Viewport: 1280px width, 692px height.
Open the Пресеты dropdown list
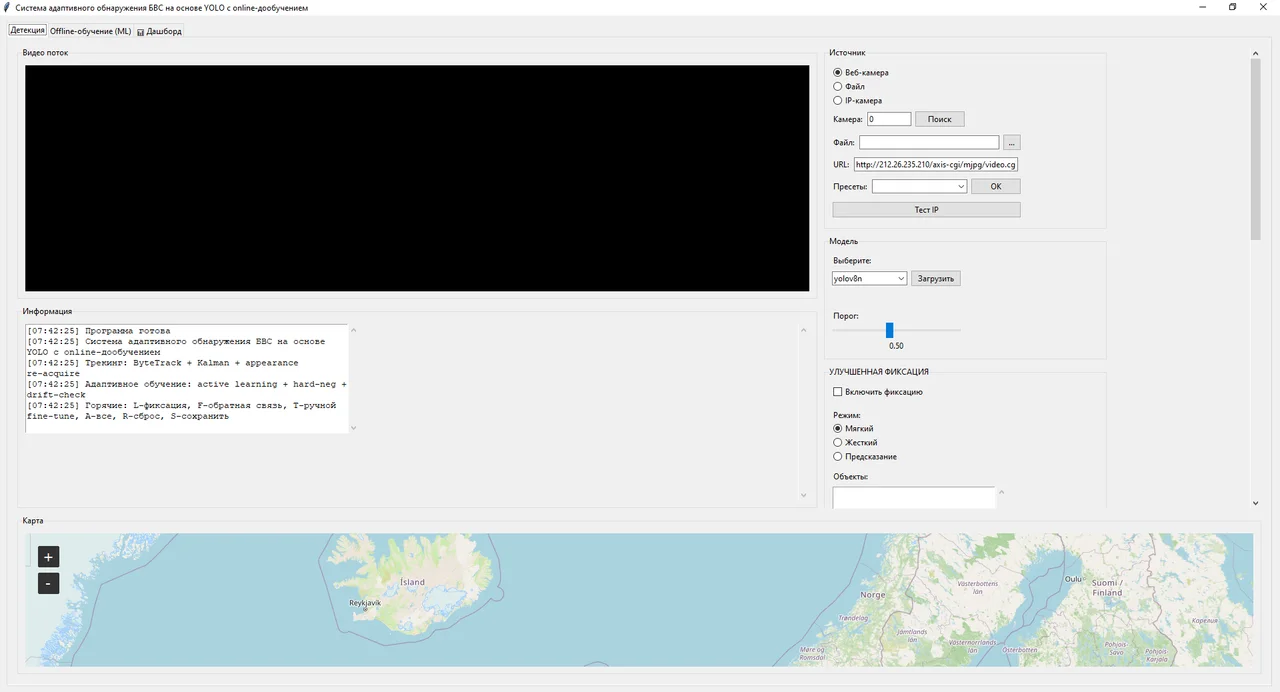point(919,186)
